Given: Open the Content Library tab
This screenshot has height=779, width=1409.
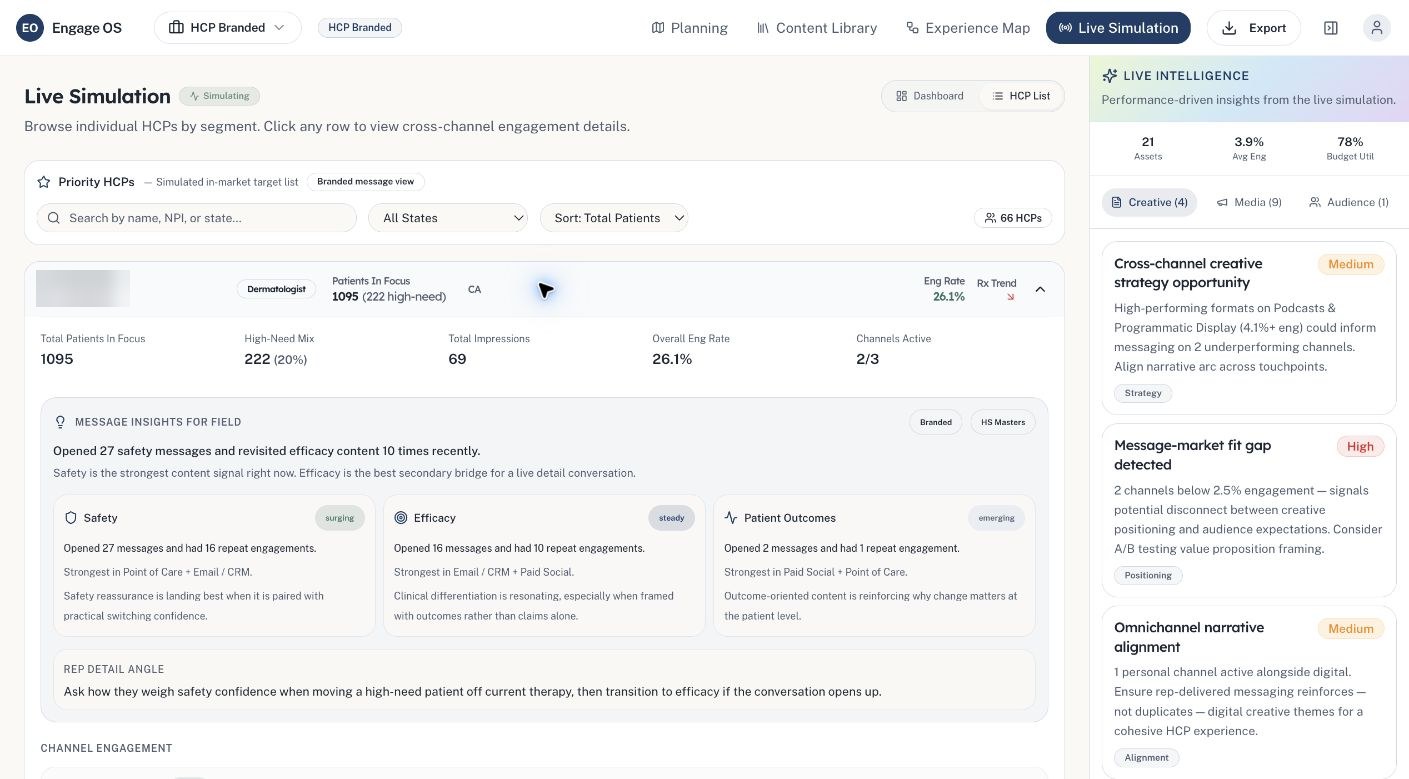Looking at the screenshot, I should (817, 28).
